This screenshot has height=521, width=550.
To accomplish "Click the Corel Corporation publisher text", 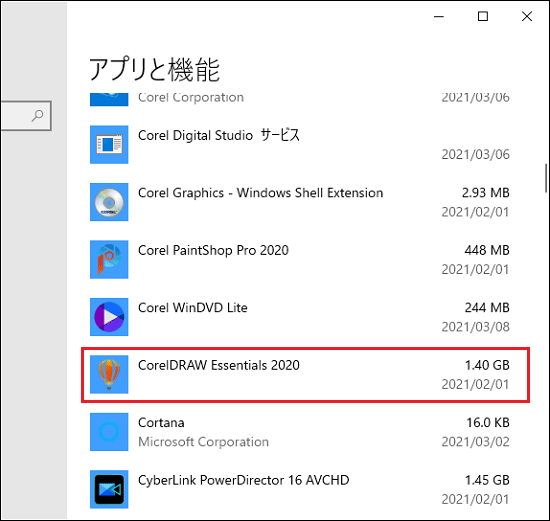I will tap(191, 98).
